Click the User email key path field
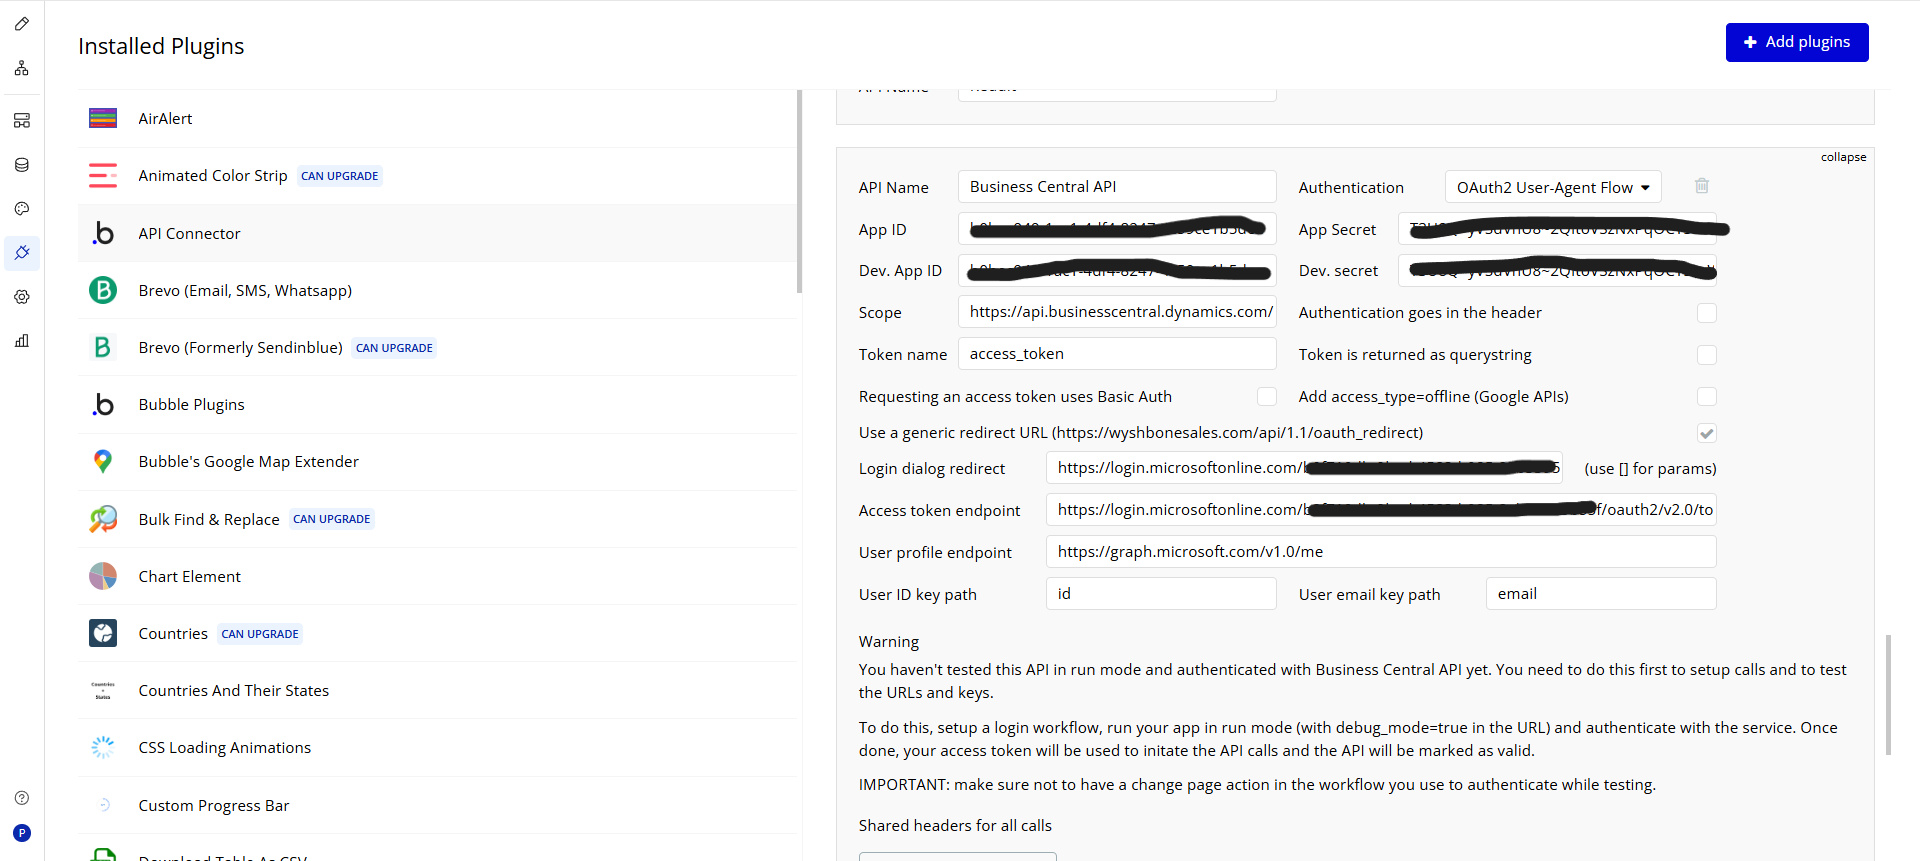Screen dimensions: 1920x861 (1601, 594)
